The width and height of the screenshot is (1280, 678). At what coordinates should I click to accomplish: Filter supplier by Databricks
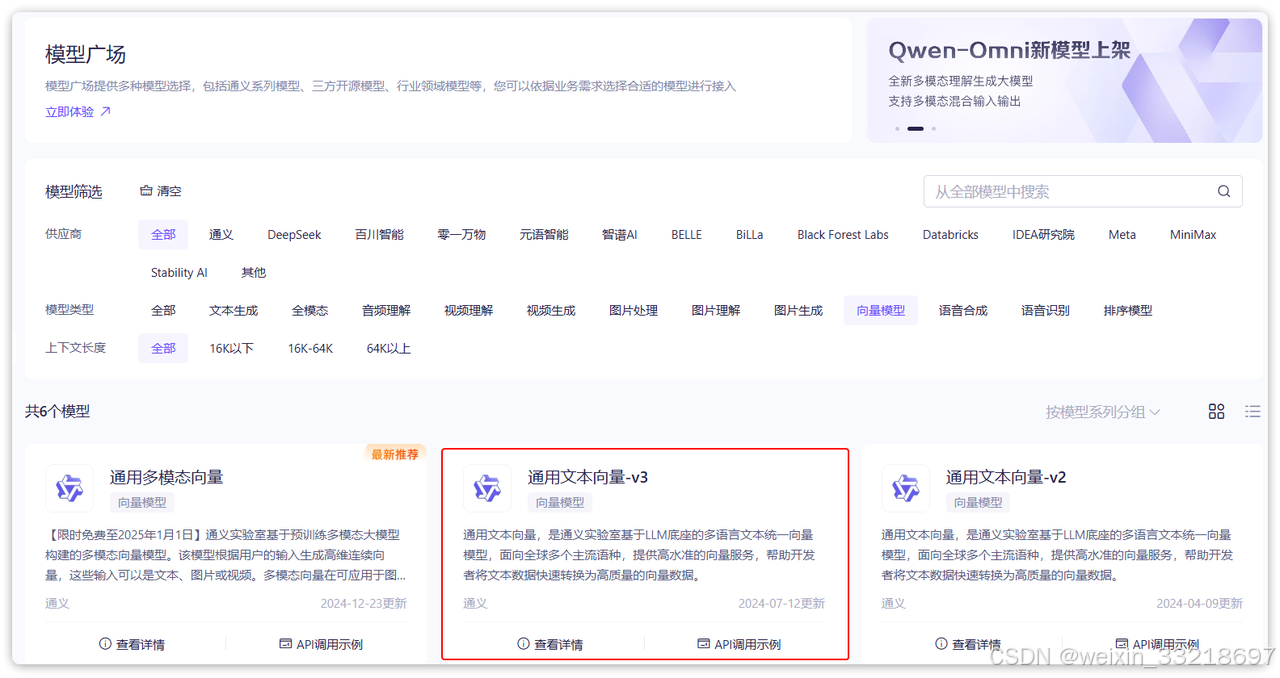(950, 234)
